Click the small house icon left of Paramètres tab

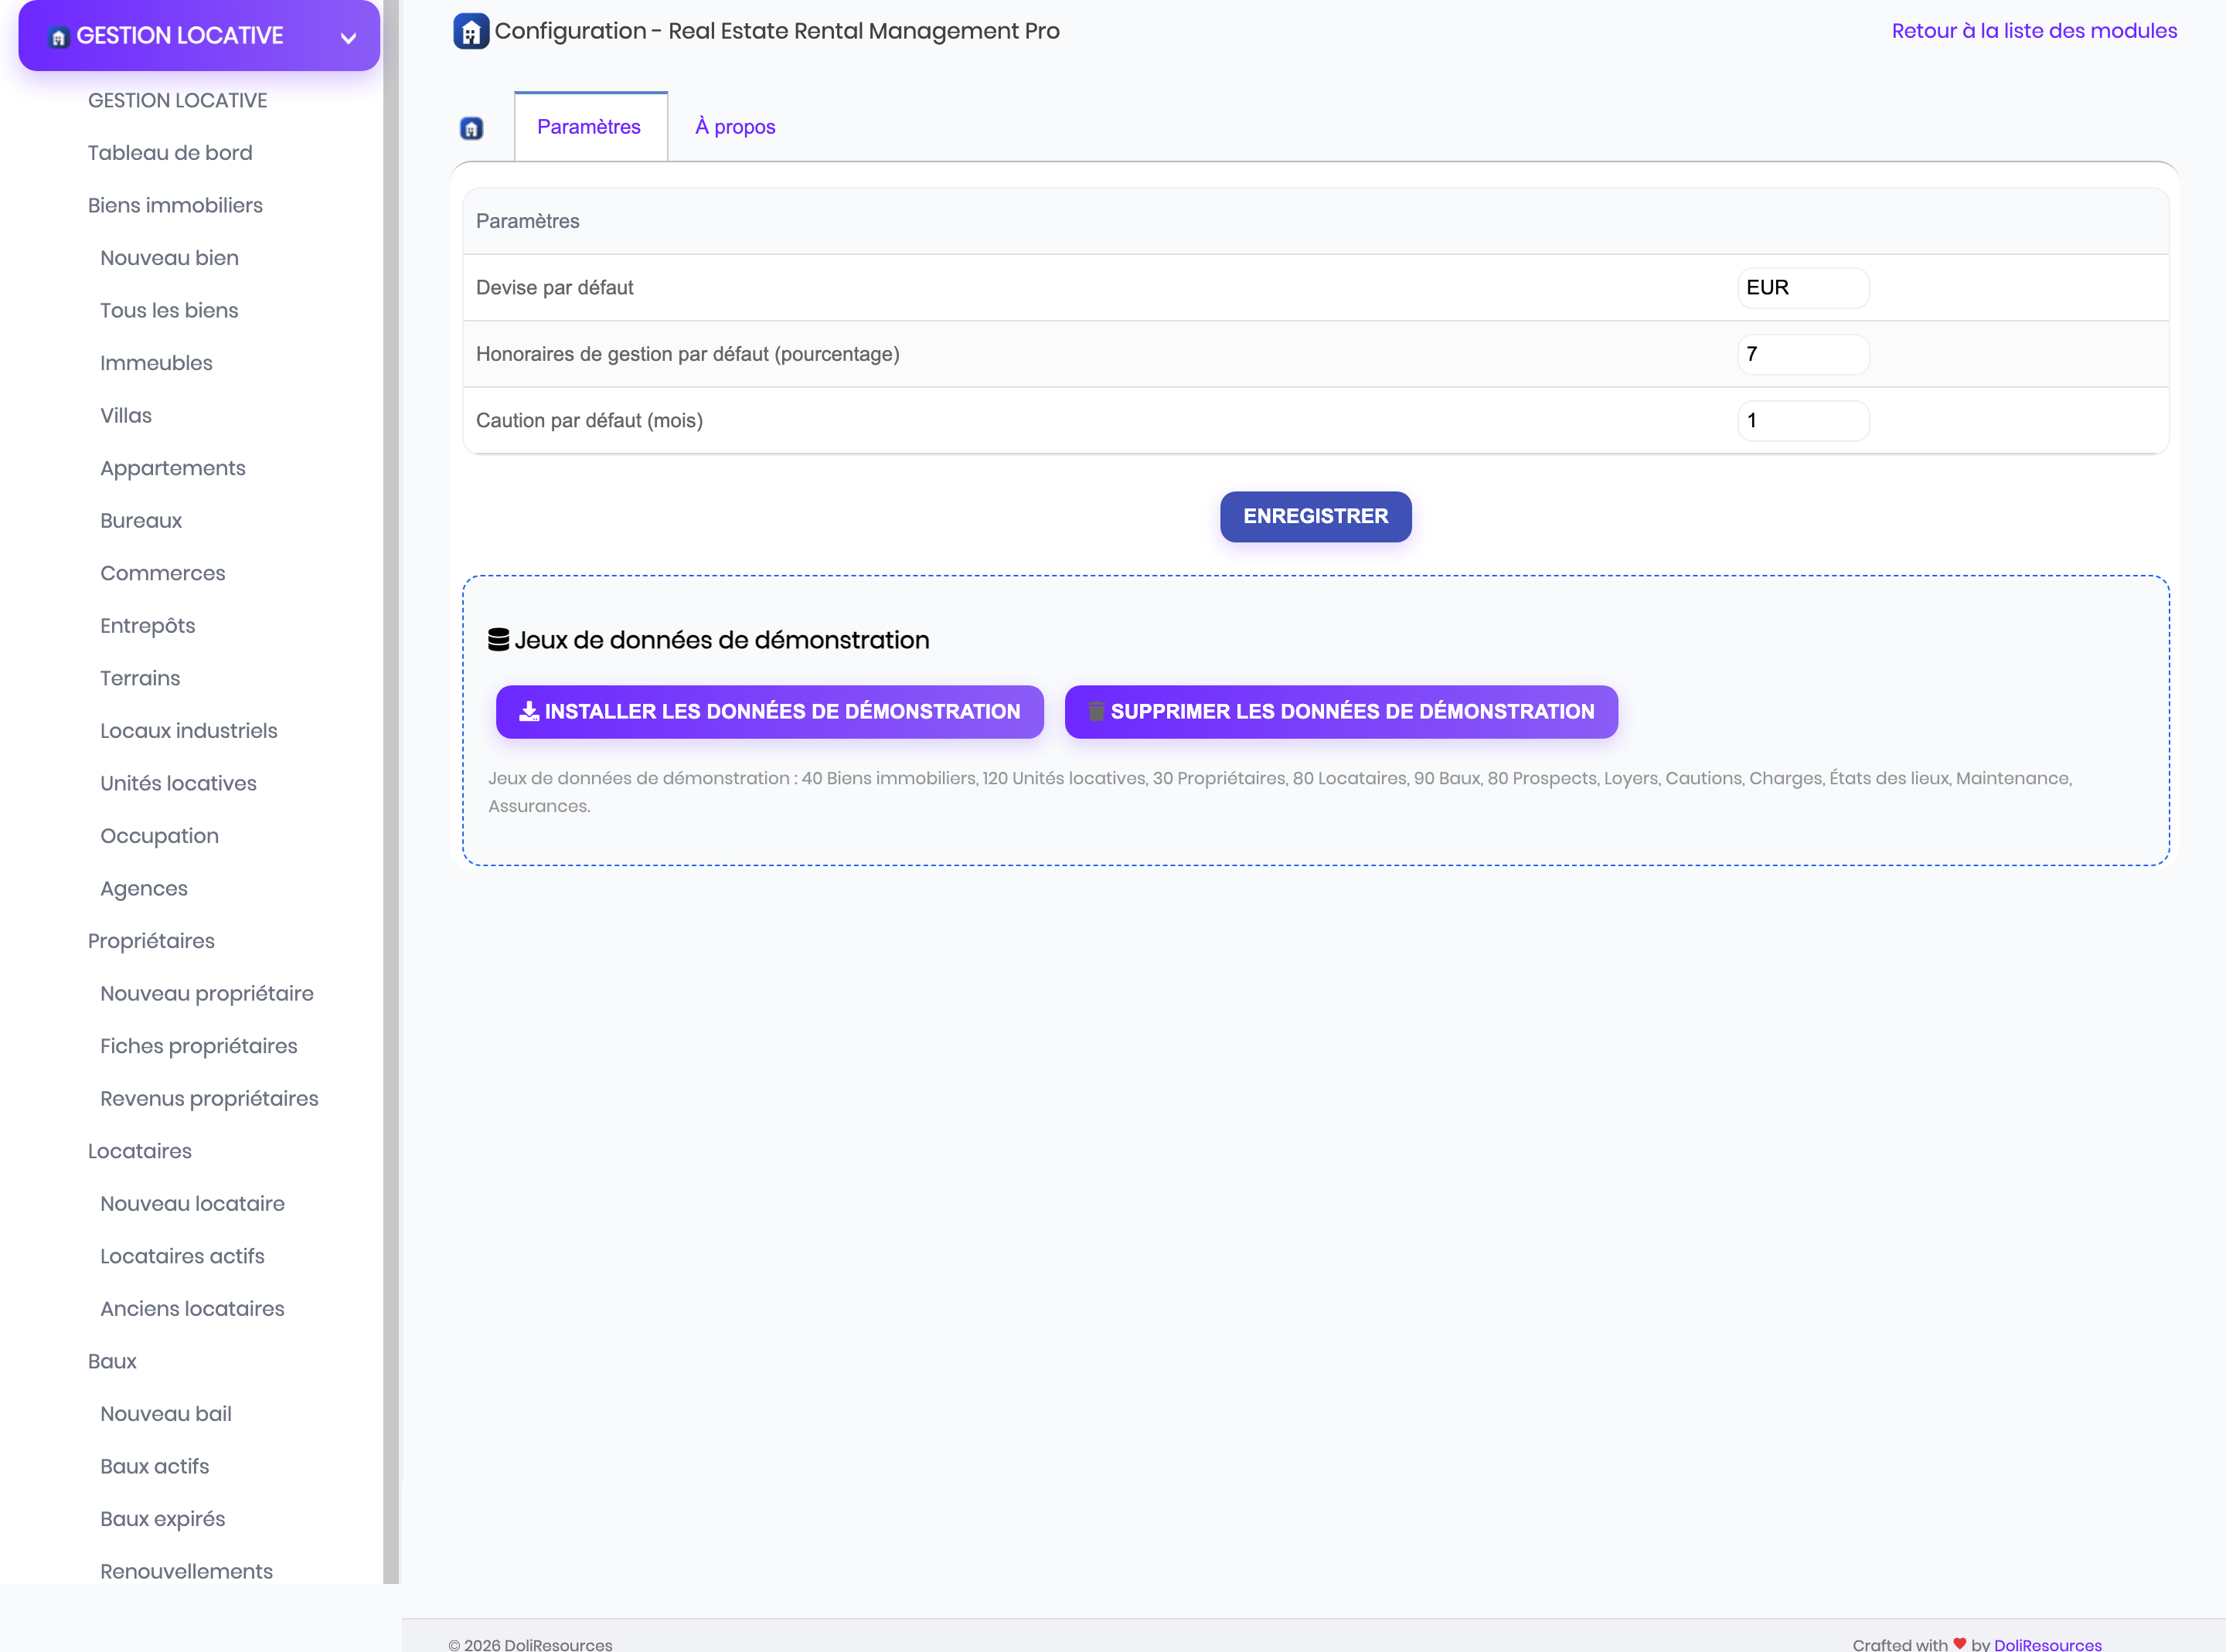point(471,128)
